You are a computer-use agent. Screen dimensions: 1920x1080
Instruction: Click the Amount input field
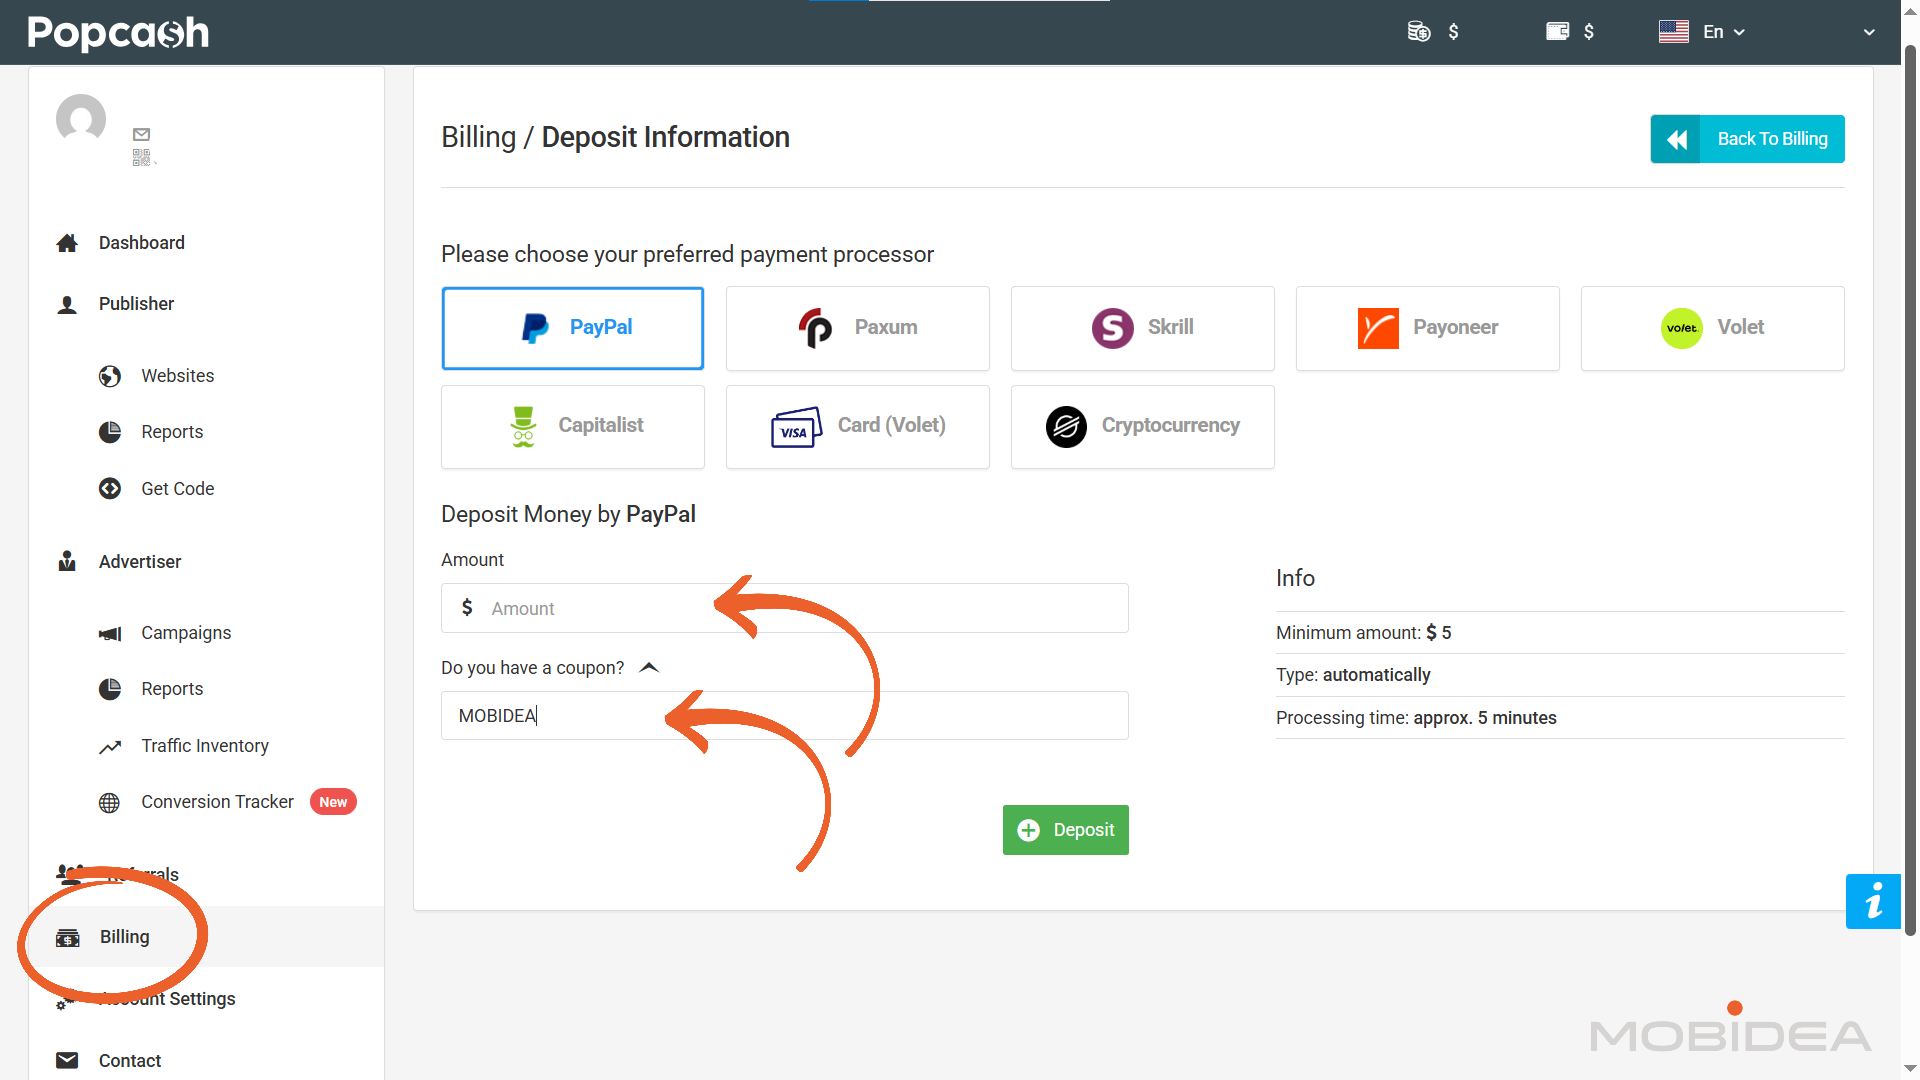click(785, 608)
